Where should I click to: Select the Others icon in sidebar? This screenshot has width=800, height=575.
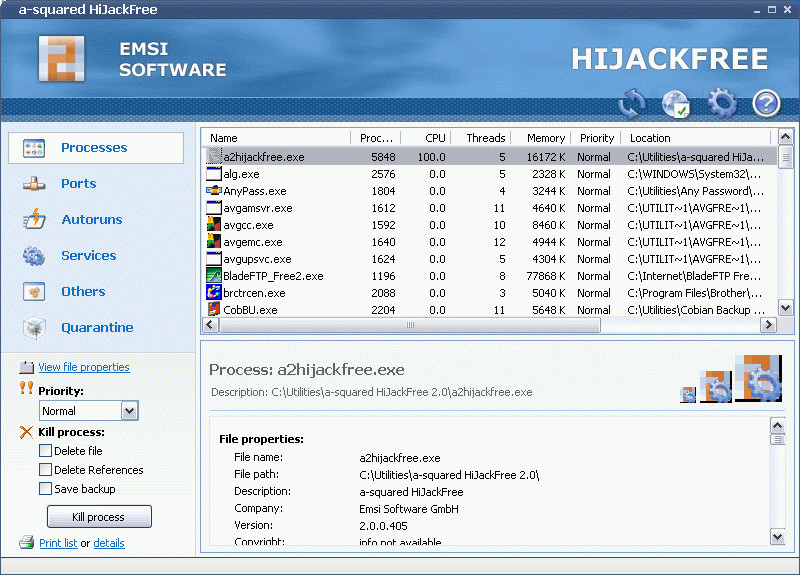tap(34, 291)
